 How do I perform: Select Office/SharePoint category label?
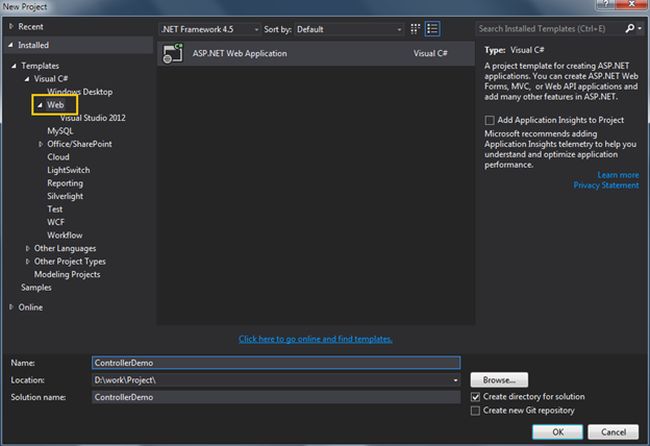pos(80,144)
